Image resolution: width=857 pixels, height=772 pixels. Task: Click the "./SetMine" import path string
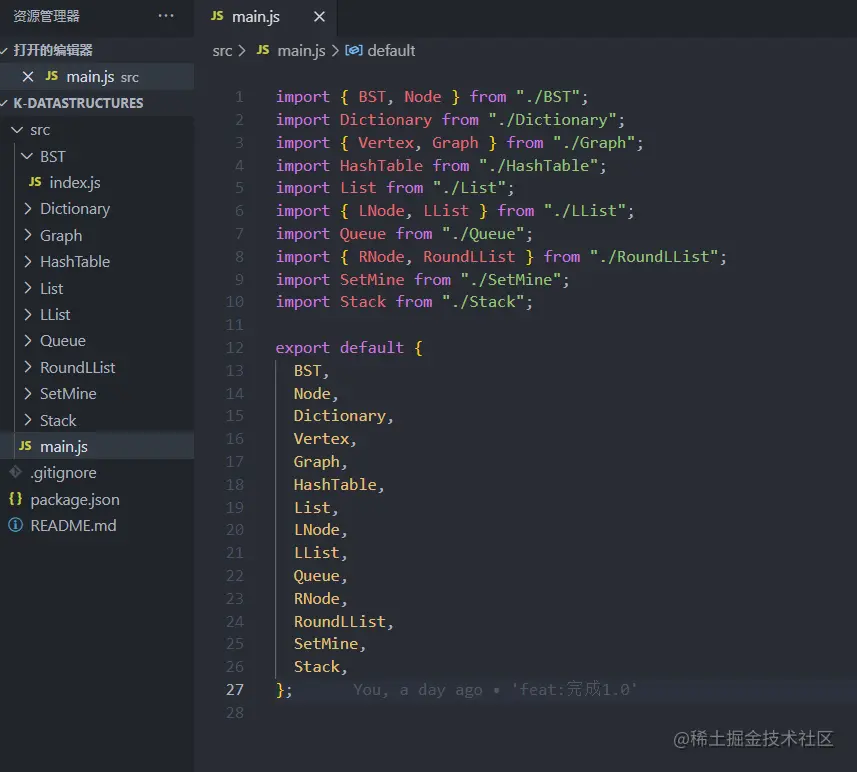coord(510,279)
